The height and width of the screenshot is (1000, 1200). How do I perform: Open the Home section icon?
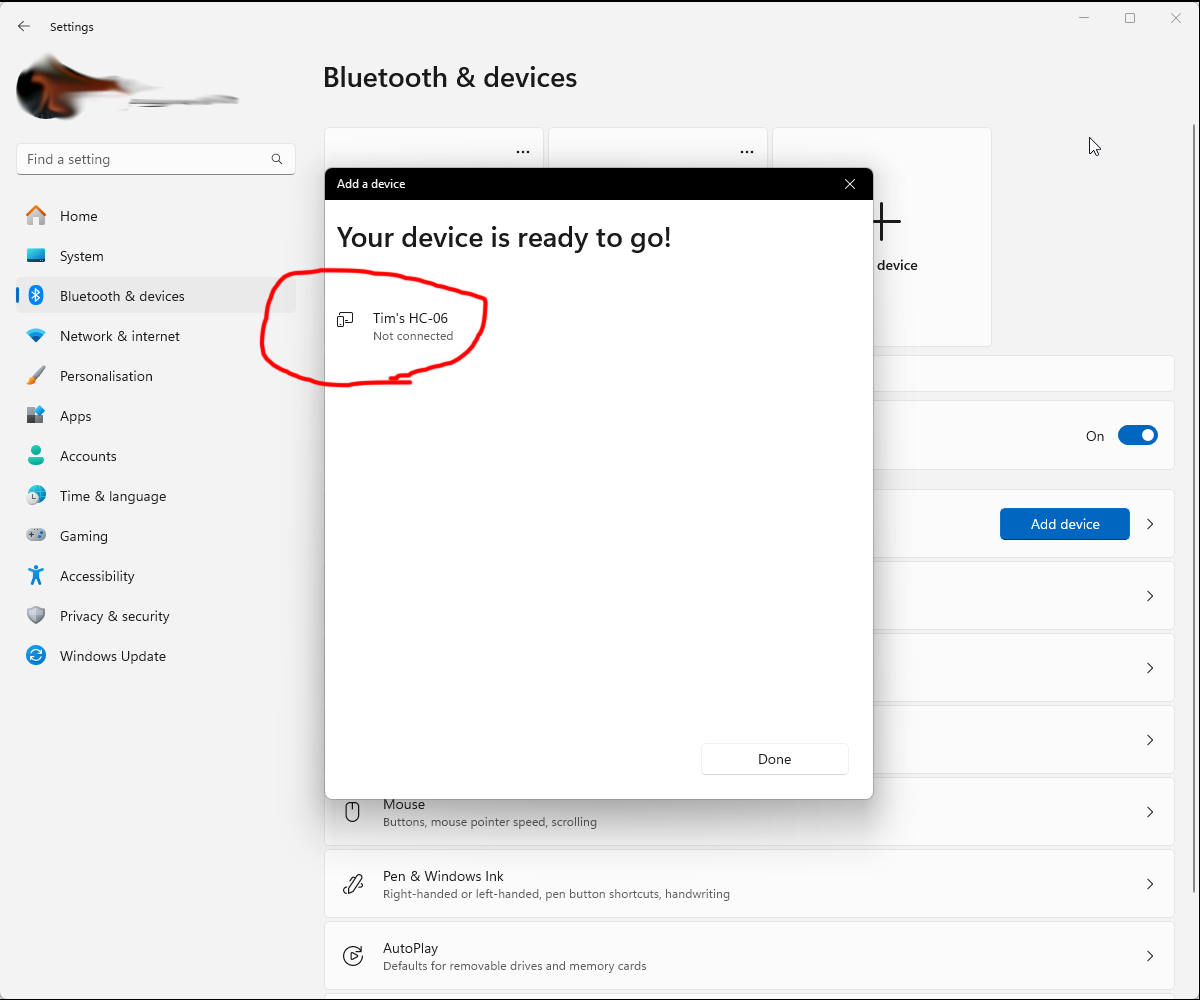pyautogui.click(x=35, y=216)
